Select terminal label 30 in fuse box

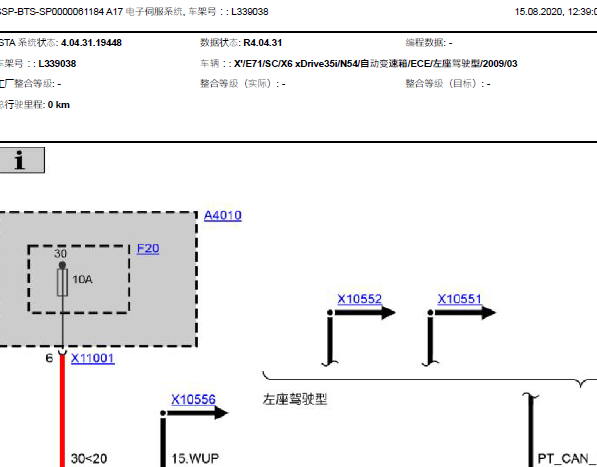tap(60, 253)
